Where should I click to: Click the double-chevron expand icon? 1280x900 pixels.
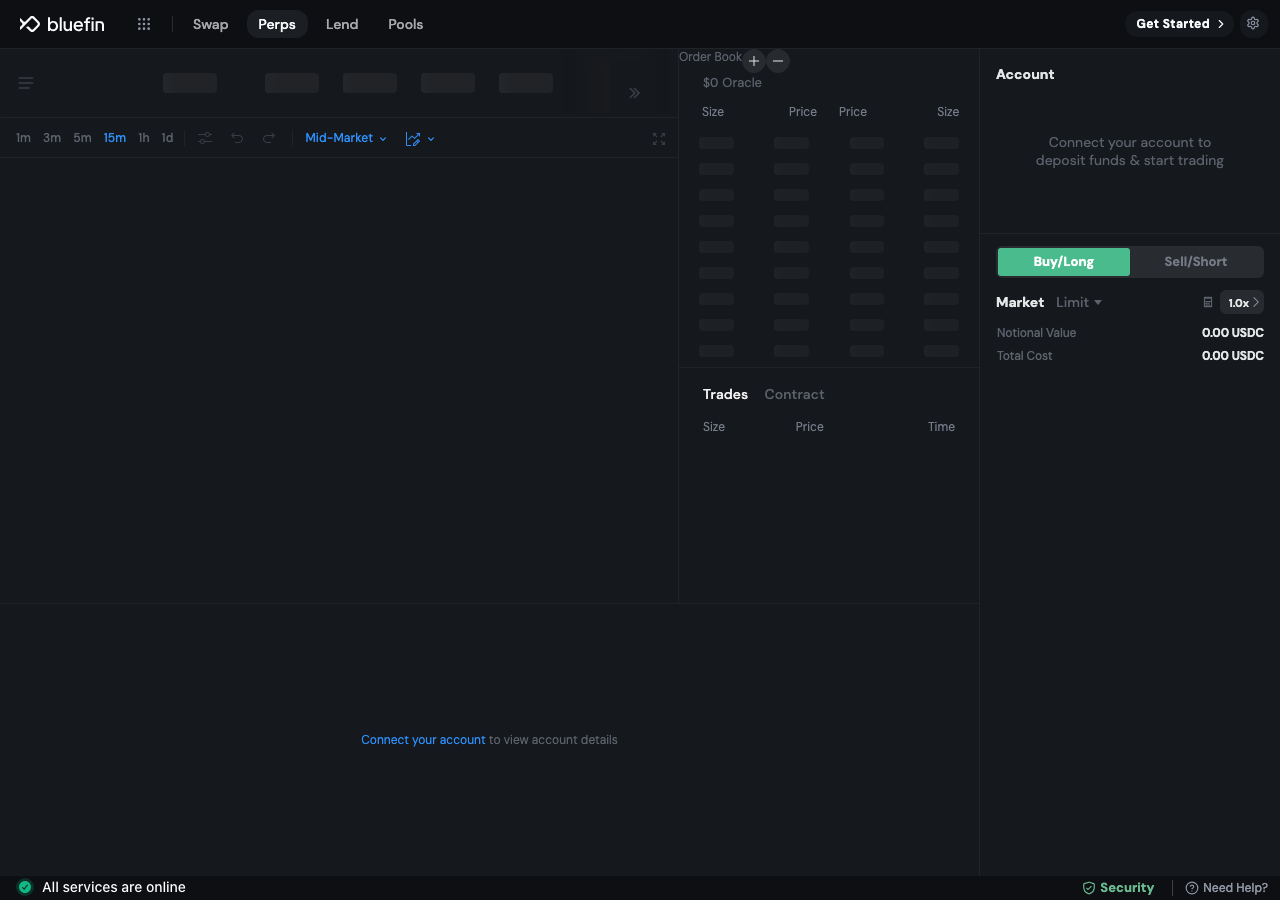coord(634,93)
